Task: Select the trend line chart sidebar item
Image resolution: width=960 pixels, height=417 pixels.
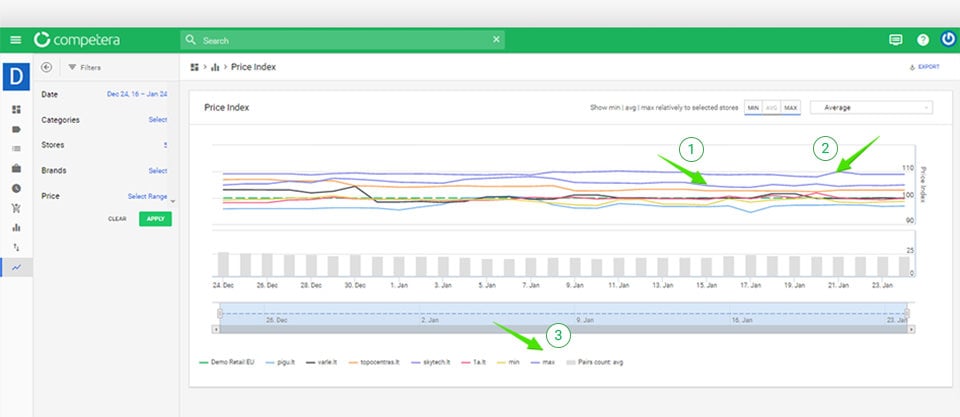Action: pyautogui.click(x=16, y=267)
